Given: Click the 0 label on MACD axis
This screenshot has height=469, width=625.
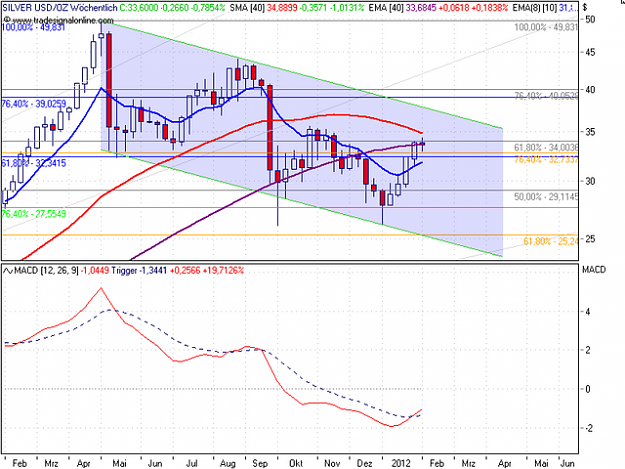Looking at the screenshot, I should (588, 389).
